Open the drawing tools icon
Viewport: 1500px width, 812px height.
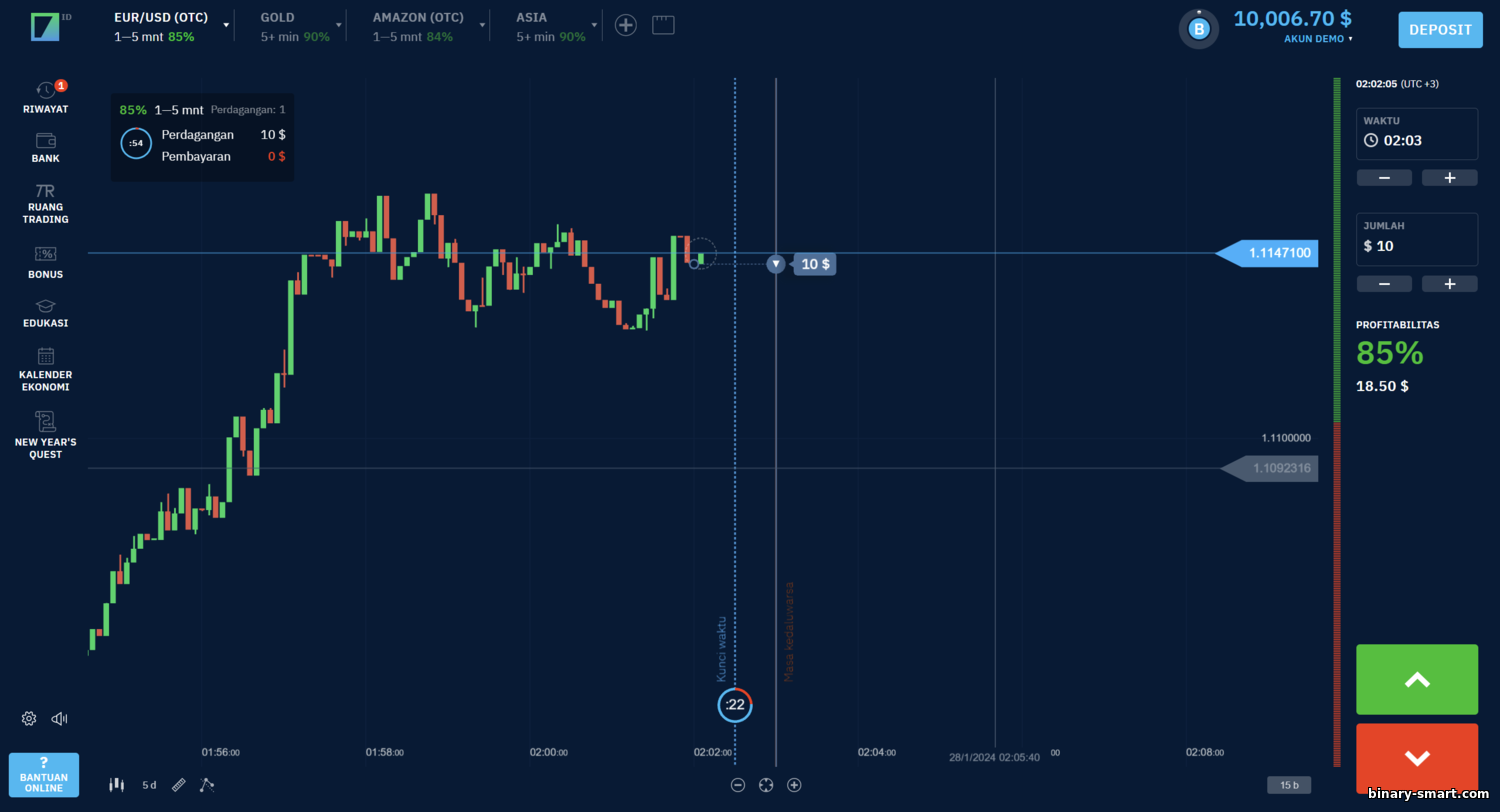coord(207,785)
